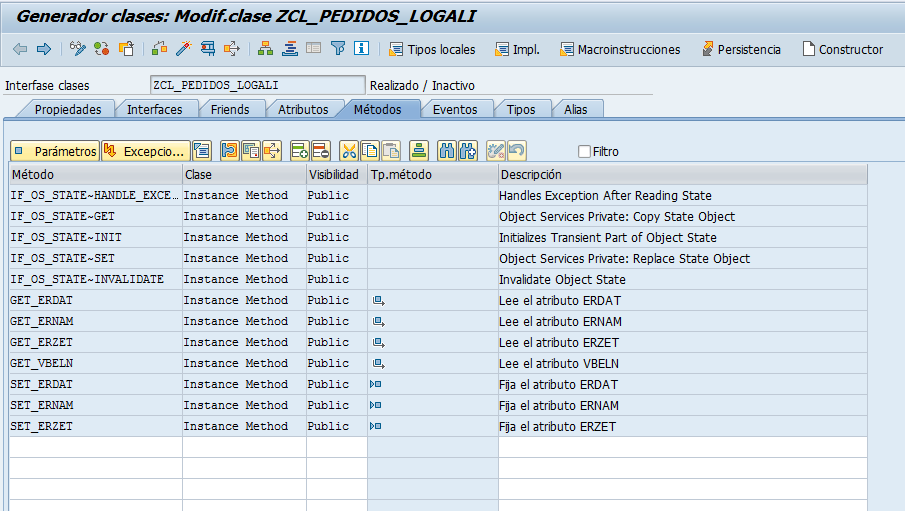The width and height of the screenshot is (905, 511).
Task: Click the Excepcio... button
Action: click(x=145, y=151)
